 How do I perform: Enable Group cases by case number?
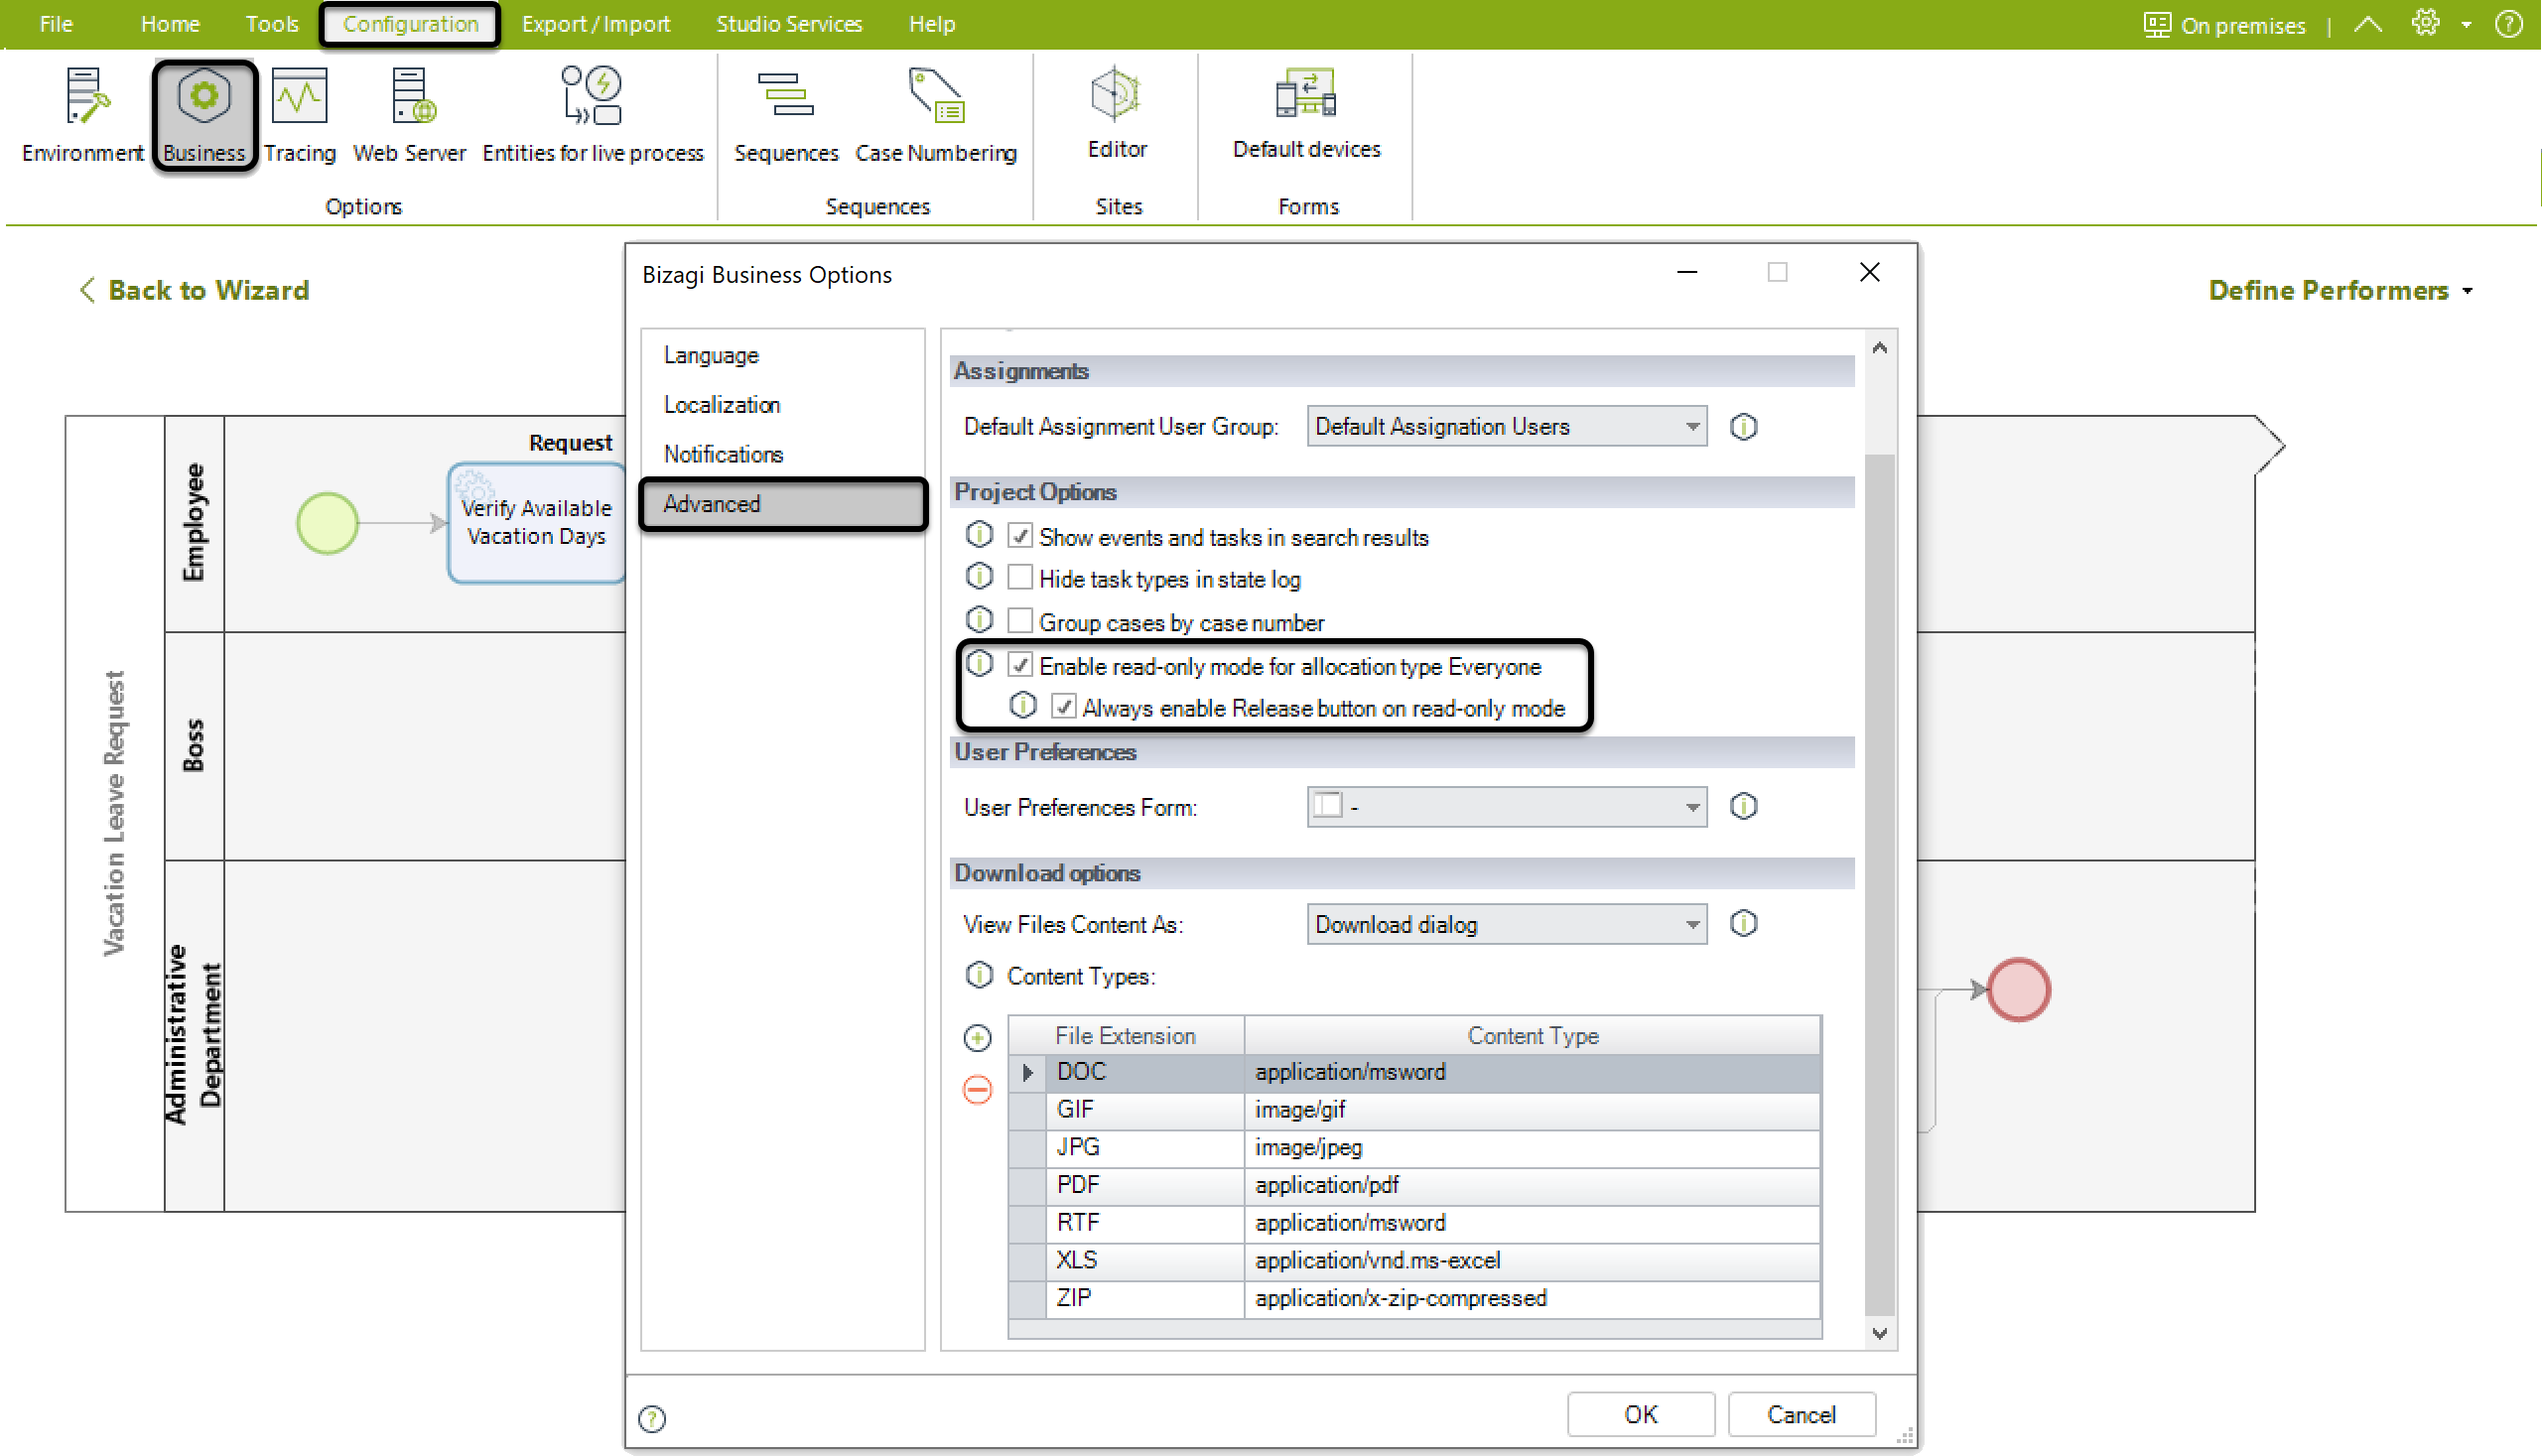pyautogui.click(x=1019, y=621)
